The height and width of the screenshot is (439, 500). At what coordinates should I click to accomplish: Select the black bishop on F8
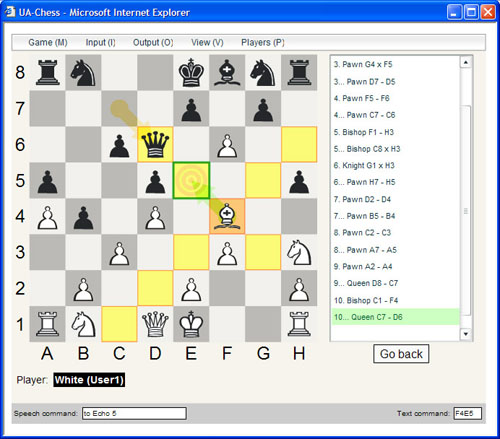[227, 73]
